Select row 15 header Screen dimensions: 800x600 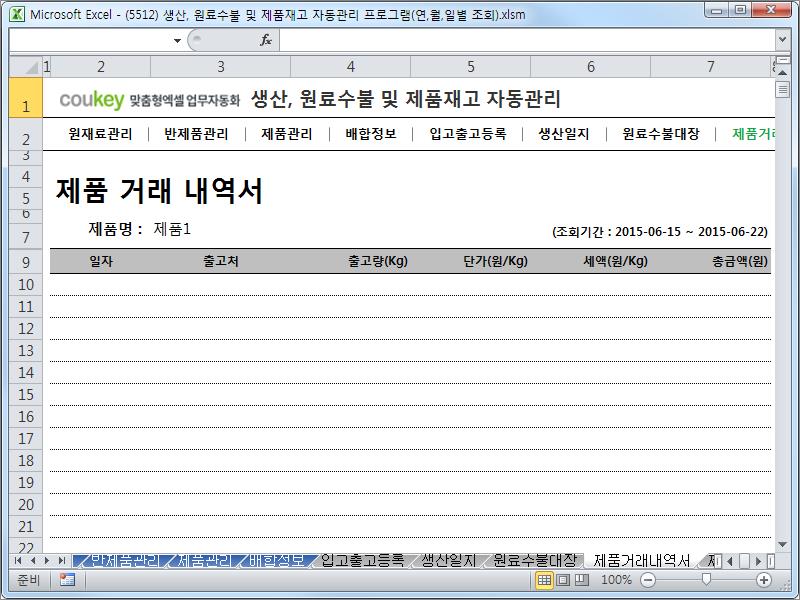click(26, 394)
